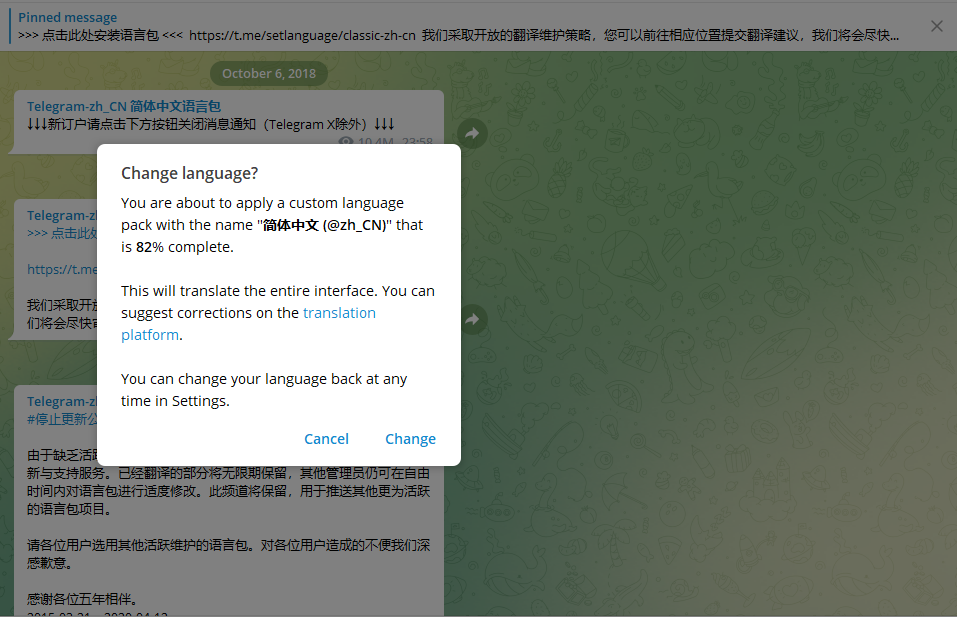Click share arrow beside the second channel post

pyautogui.click(x=473, y=319)
